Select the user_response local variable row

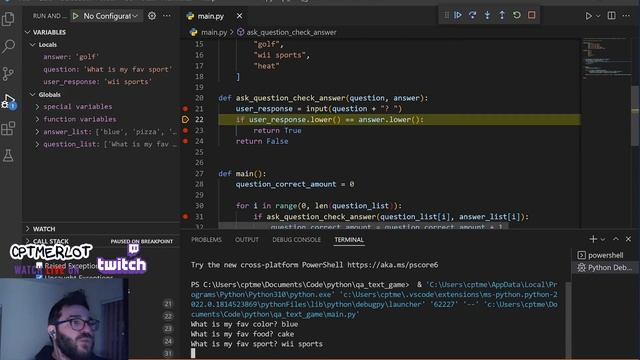[98, 82]
